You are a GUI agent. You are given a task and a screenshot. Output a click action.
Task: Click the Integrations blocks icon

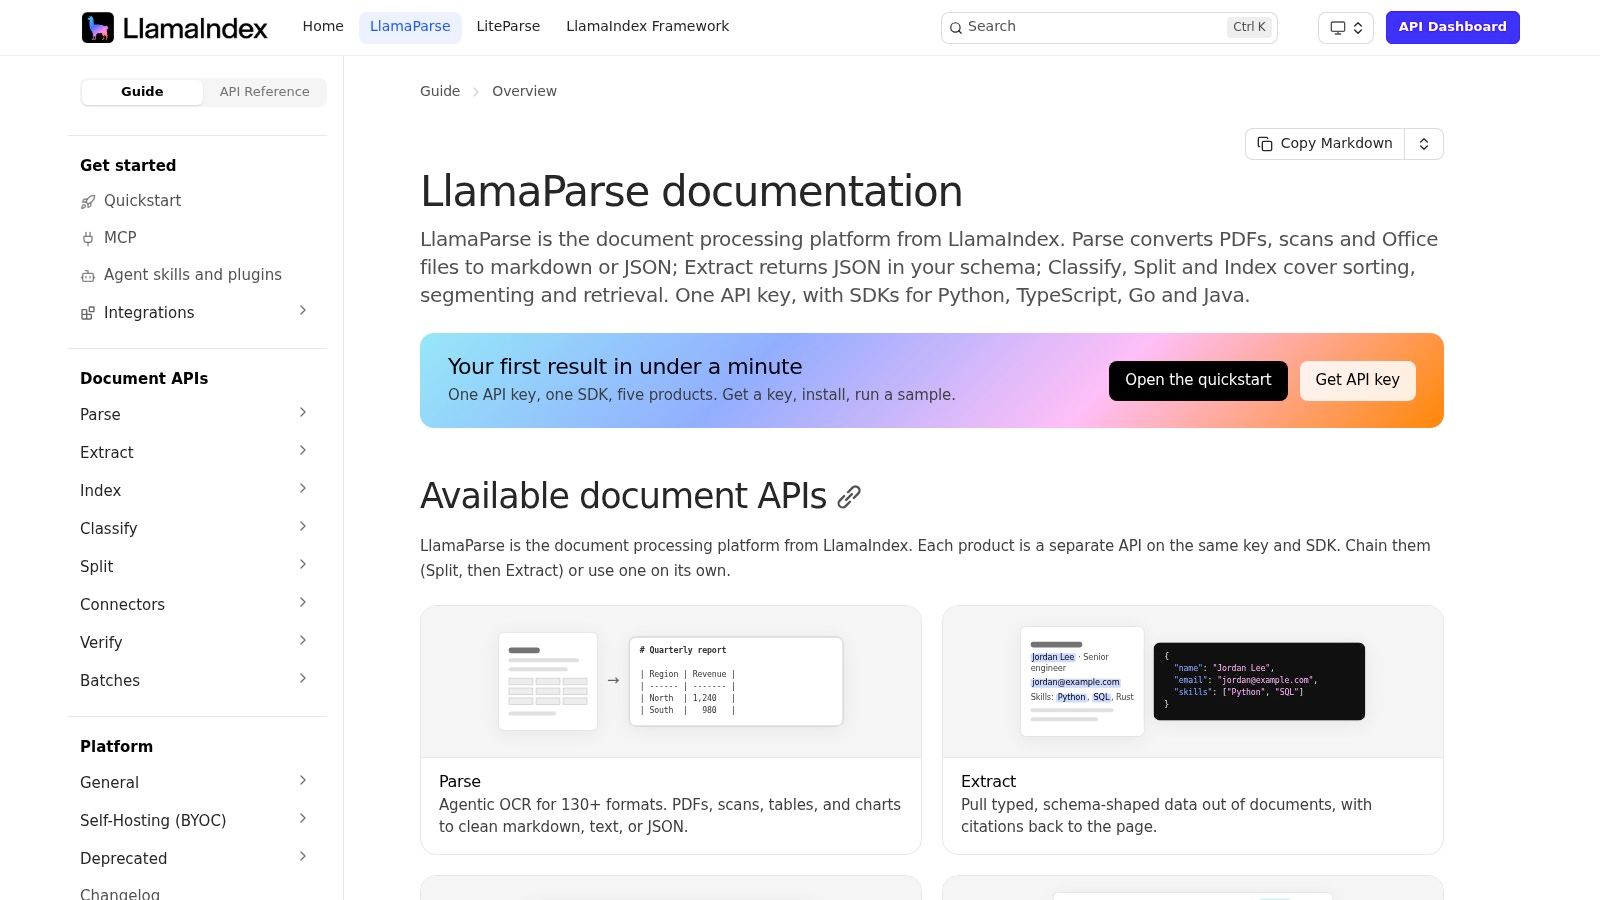pos(88,313)
